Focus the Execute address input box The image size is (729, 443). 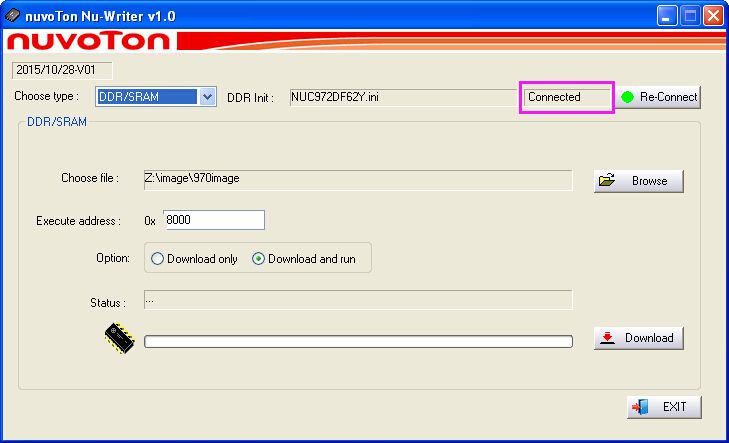(x=213, y=220)
